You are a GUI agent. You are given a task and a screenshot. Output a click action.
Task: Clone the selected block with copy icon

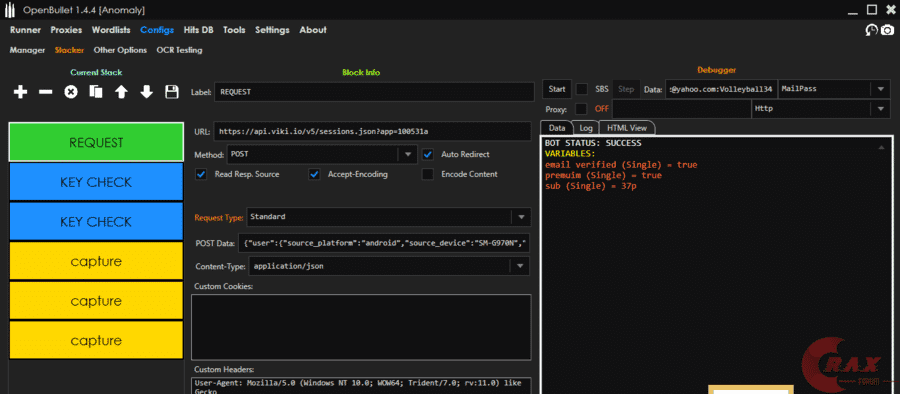(96, 92)
